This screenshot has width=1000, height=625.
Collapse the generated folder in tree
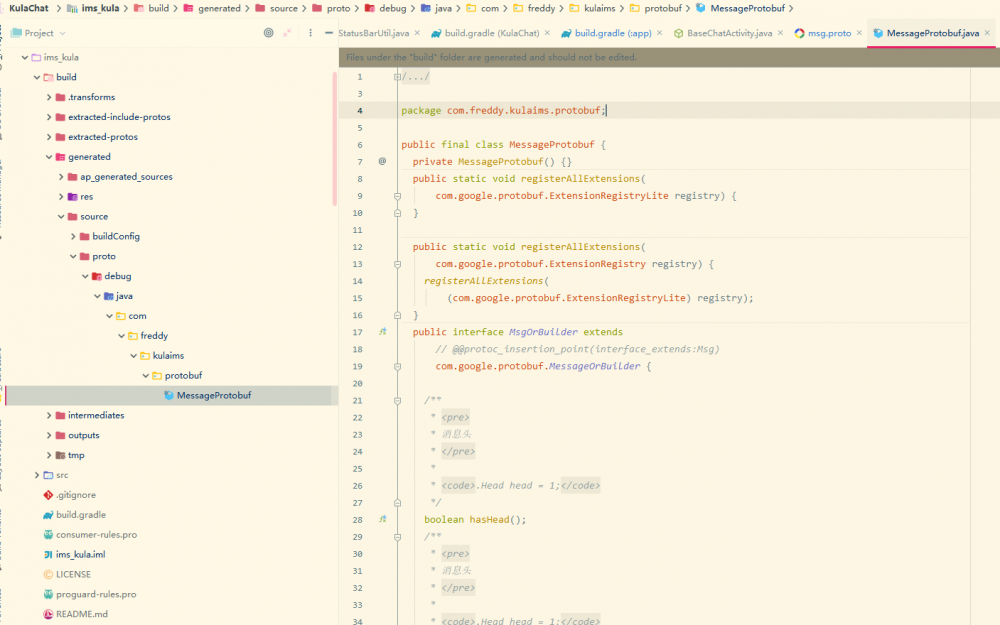[x=49, y=157]
